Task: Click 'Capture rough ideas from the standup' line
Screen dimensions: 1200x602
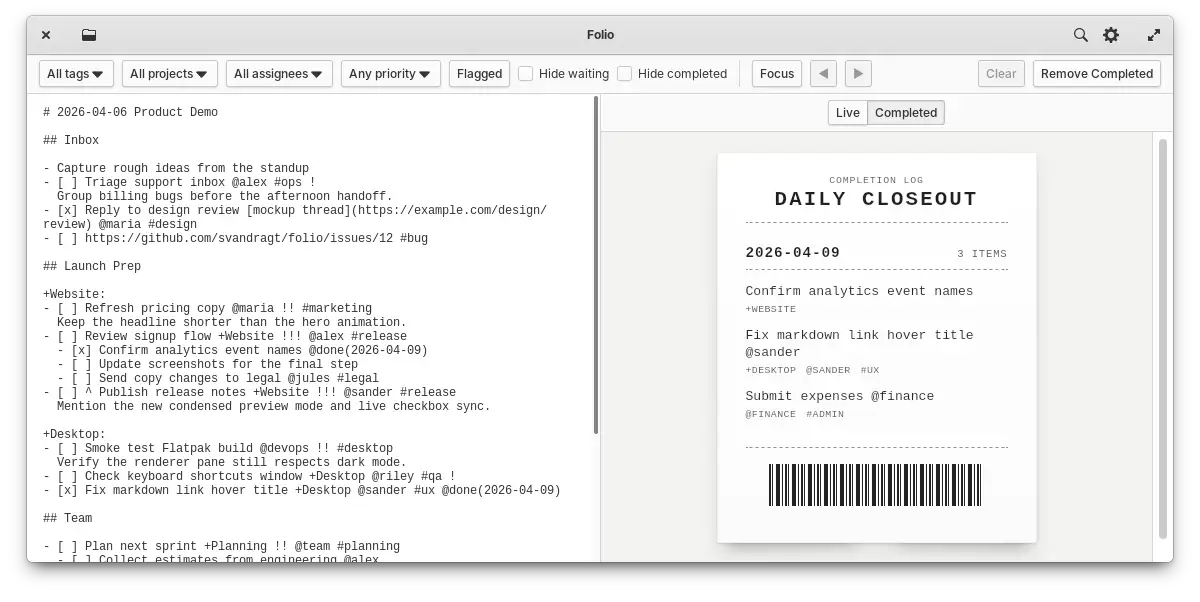Action: click(176, 168)
